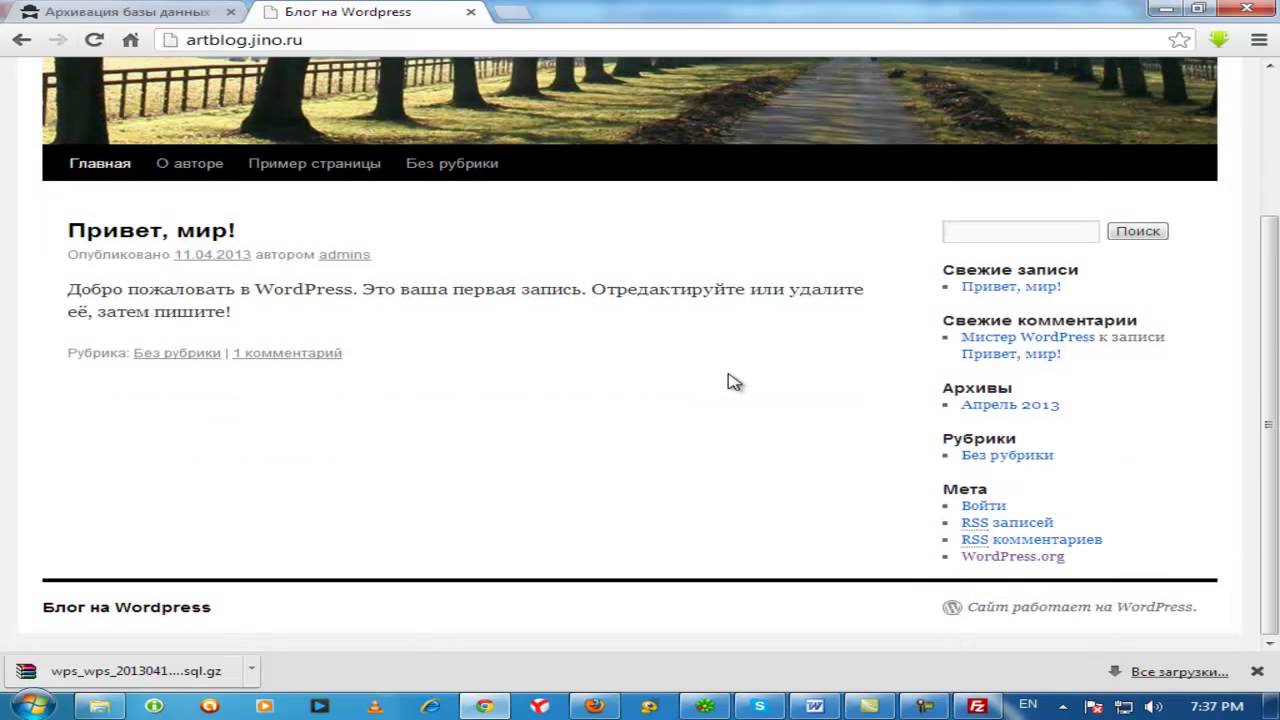1280x720 pixels.
Task: Bookmark this page with the star icon
Action: (x=1179, y=40)
